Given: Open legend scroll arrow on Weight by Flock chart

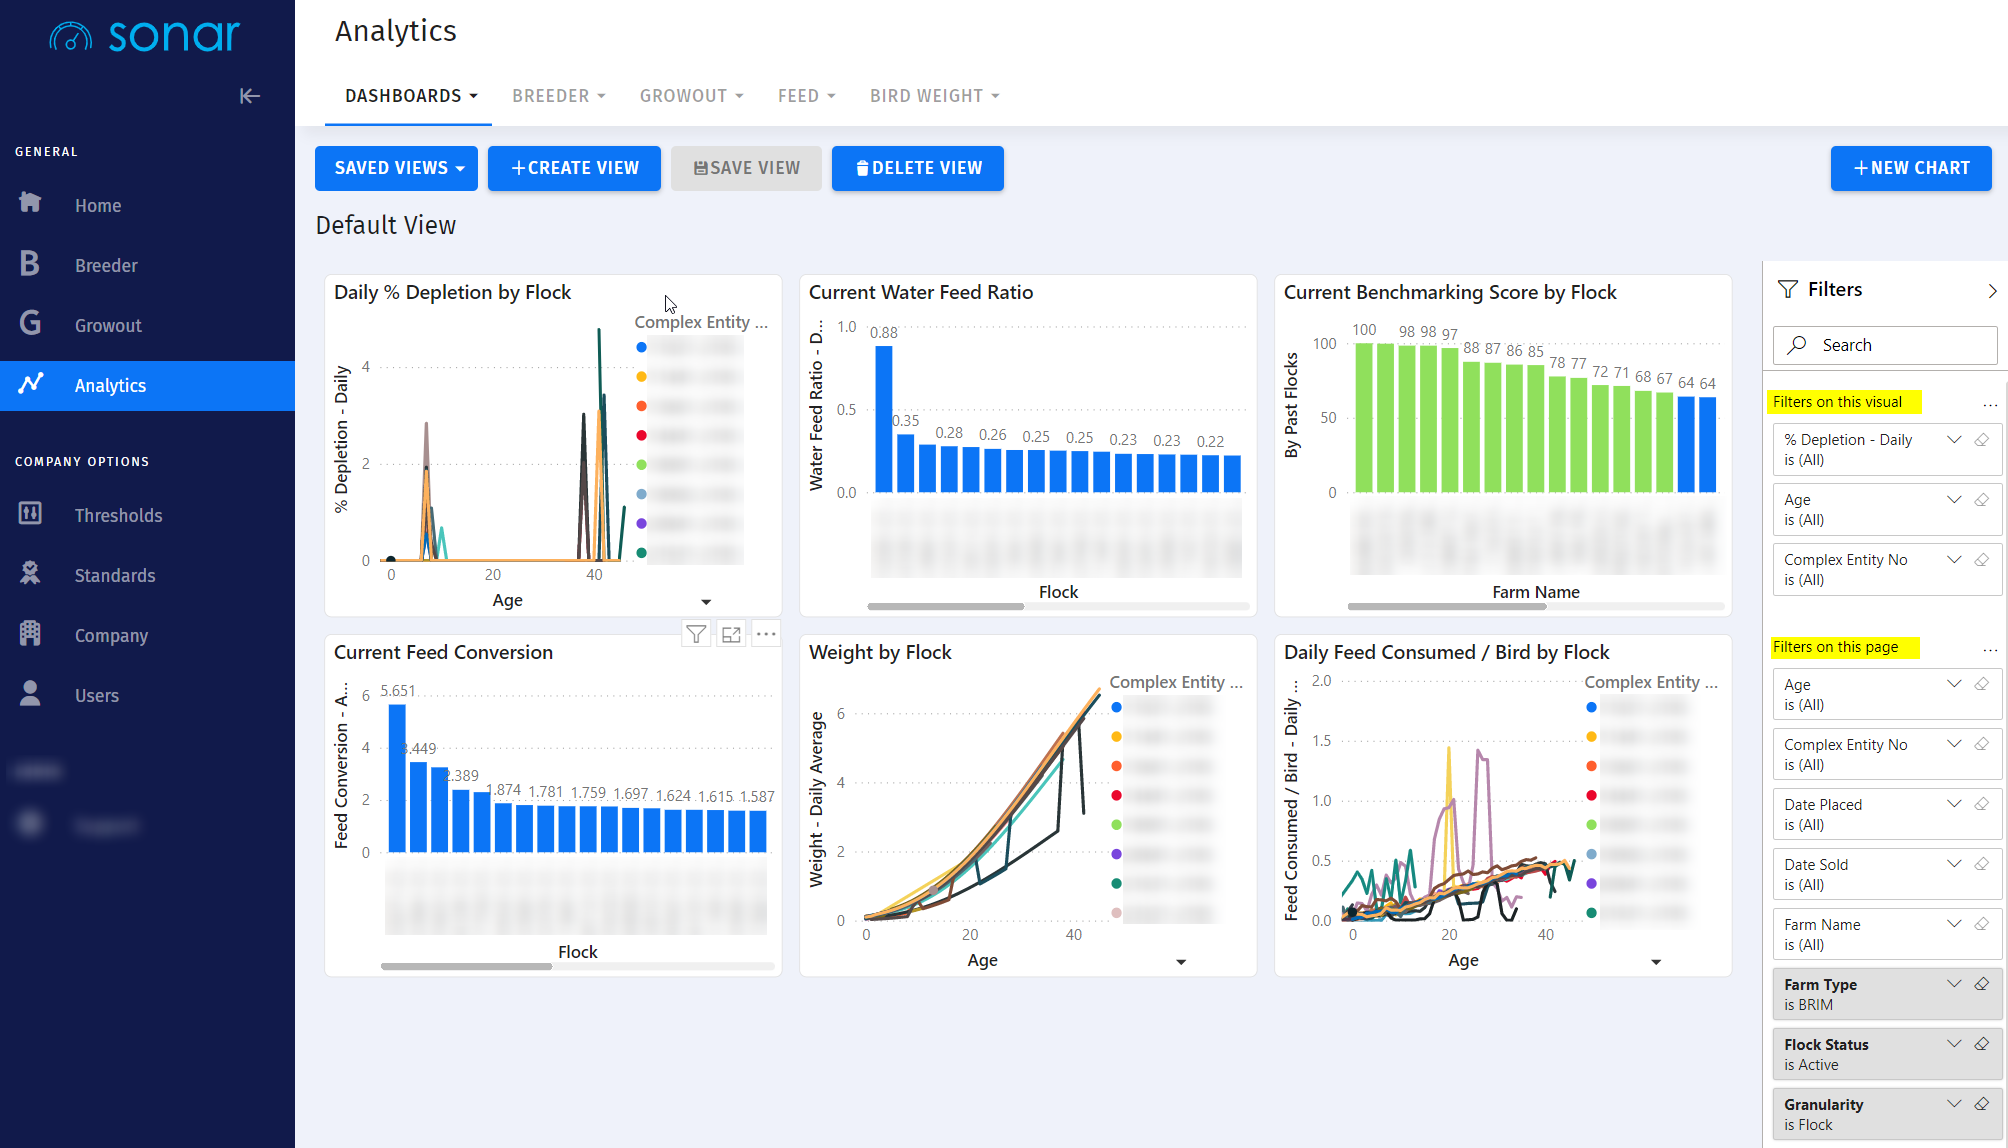Looking at the screenshot, I should pyautogui.click(x=1181, y=962).
